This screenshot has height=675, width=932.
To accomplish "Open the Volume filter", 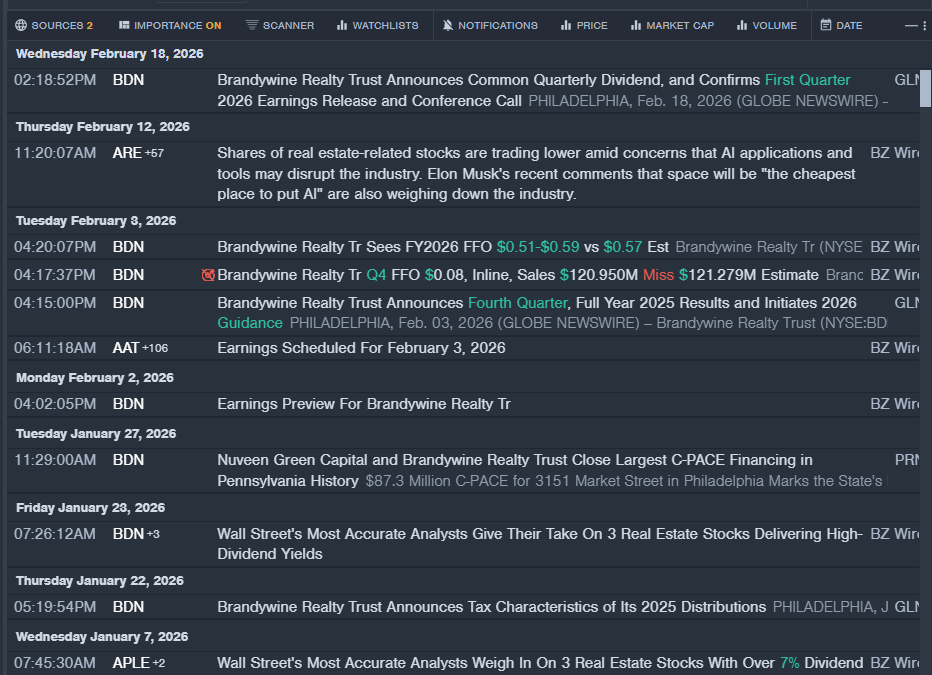I will click(766, 25).
